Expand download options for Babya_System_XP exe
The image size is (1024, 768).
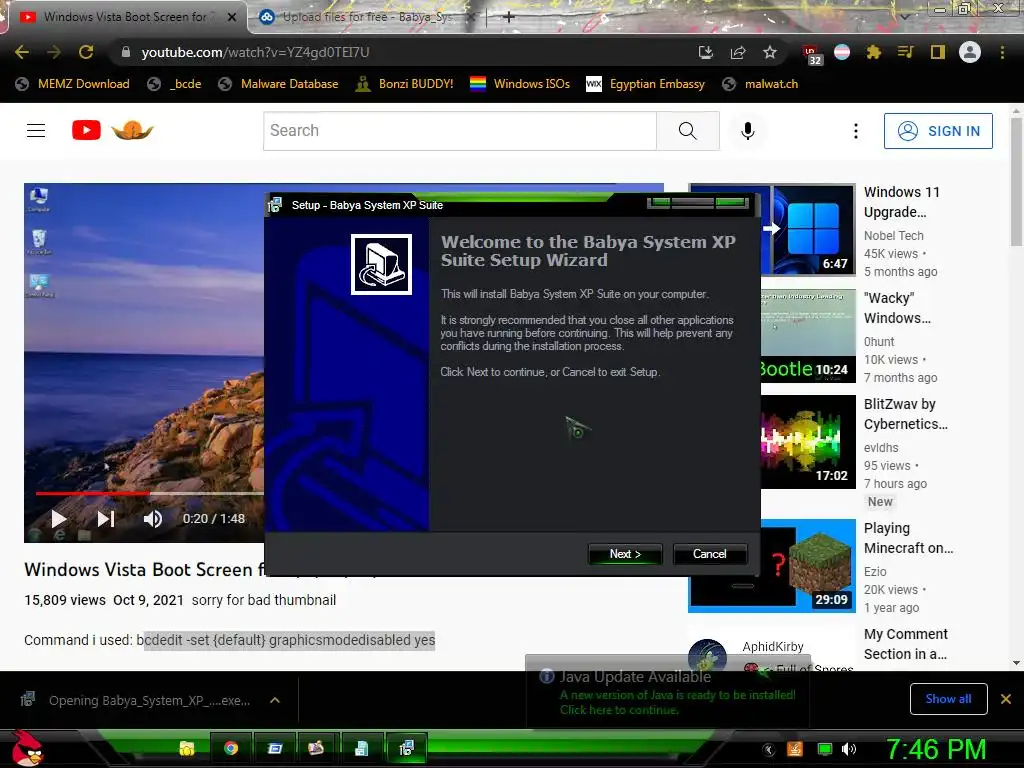click(275, 700)
